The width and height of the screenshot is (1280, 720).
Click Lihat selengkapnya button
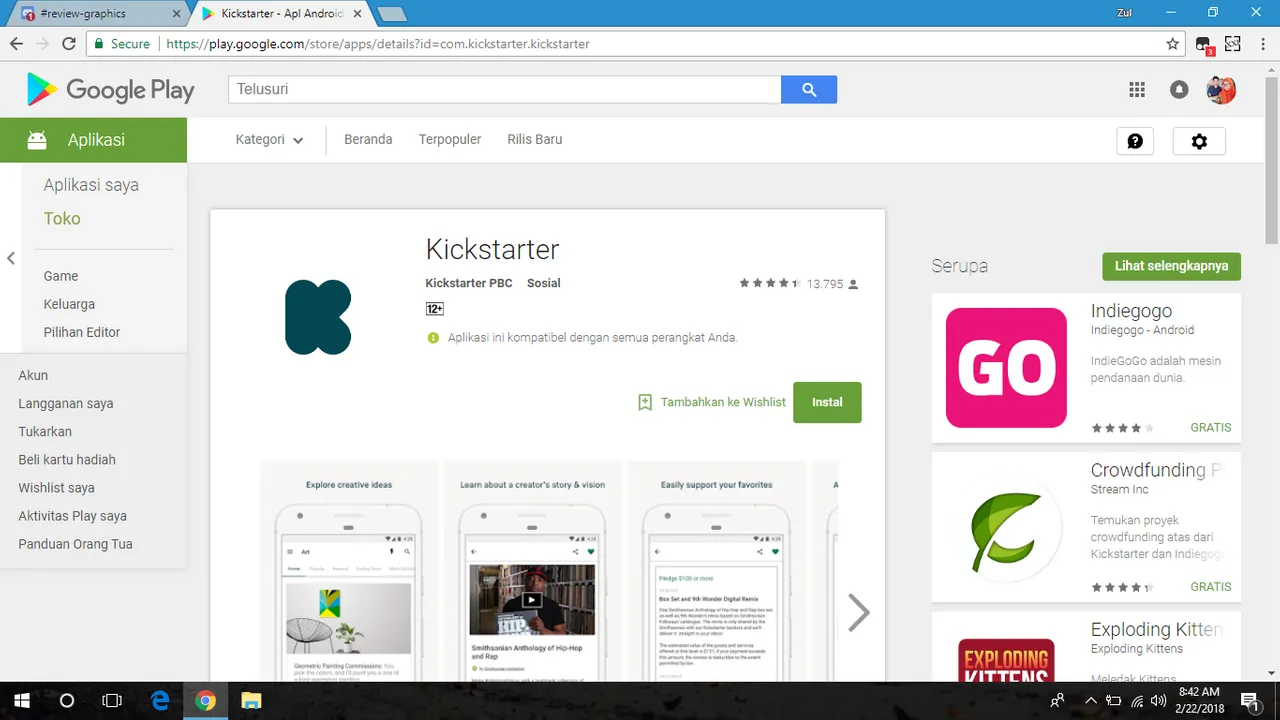[x=1171, y=266]
